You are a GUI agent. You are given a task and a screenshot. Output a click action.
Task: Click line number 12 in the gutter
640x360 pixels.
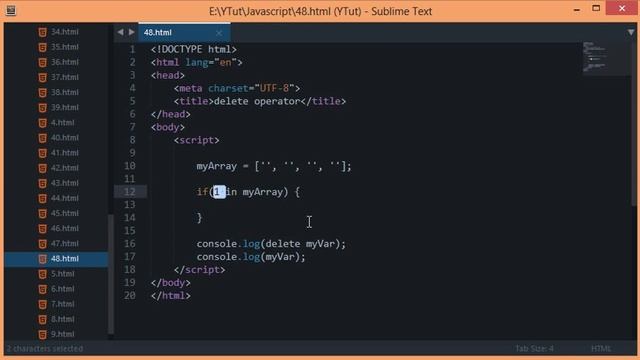click(130, 192)
